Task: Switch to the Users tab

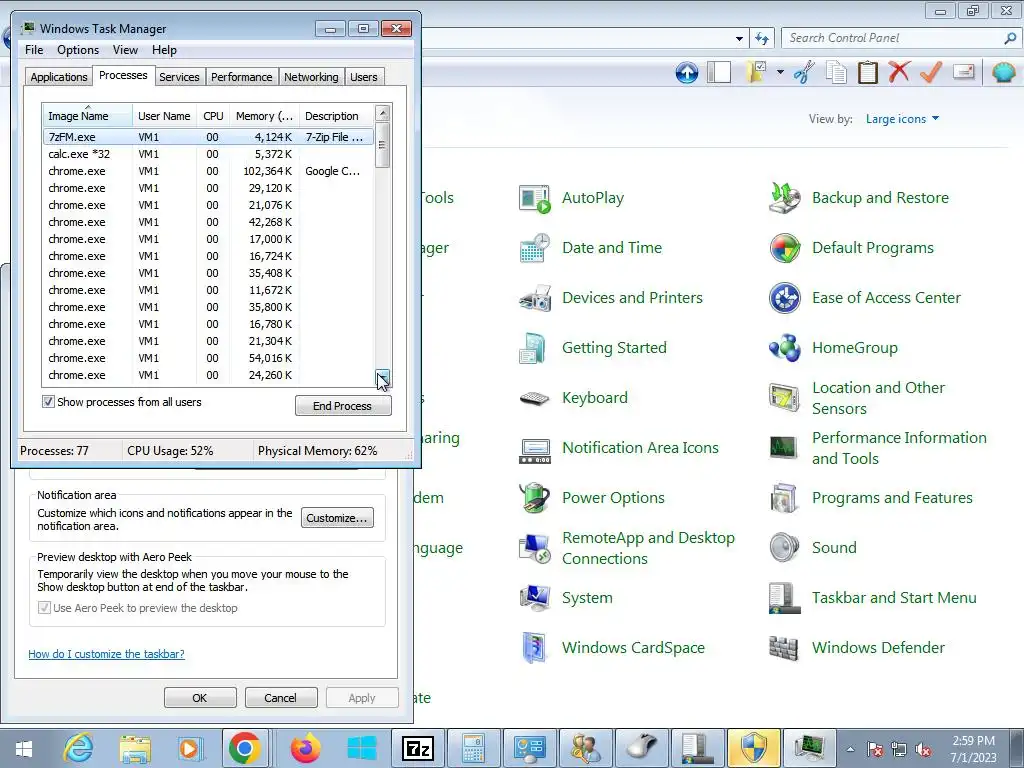Action: coord(364,77)
